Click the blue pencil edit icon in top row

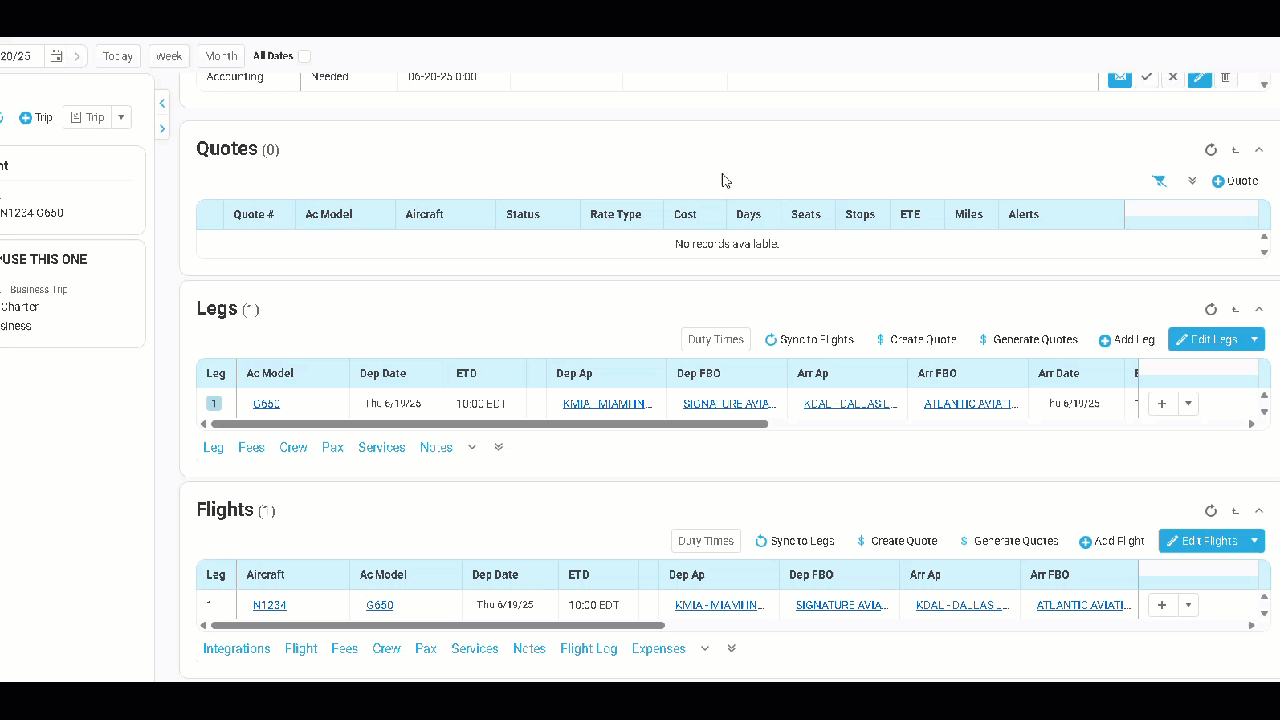click(x=1199, y=77)
